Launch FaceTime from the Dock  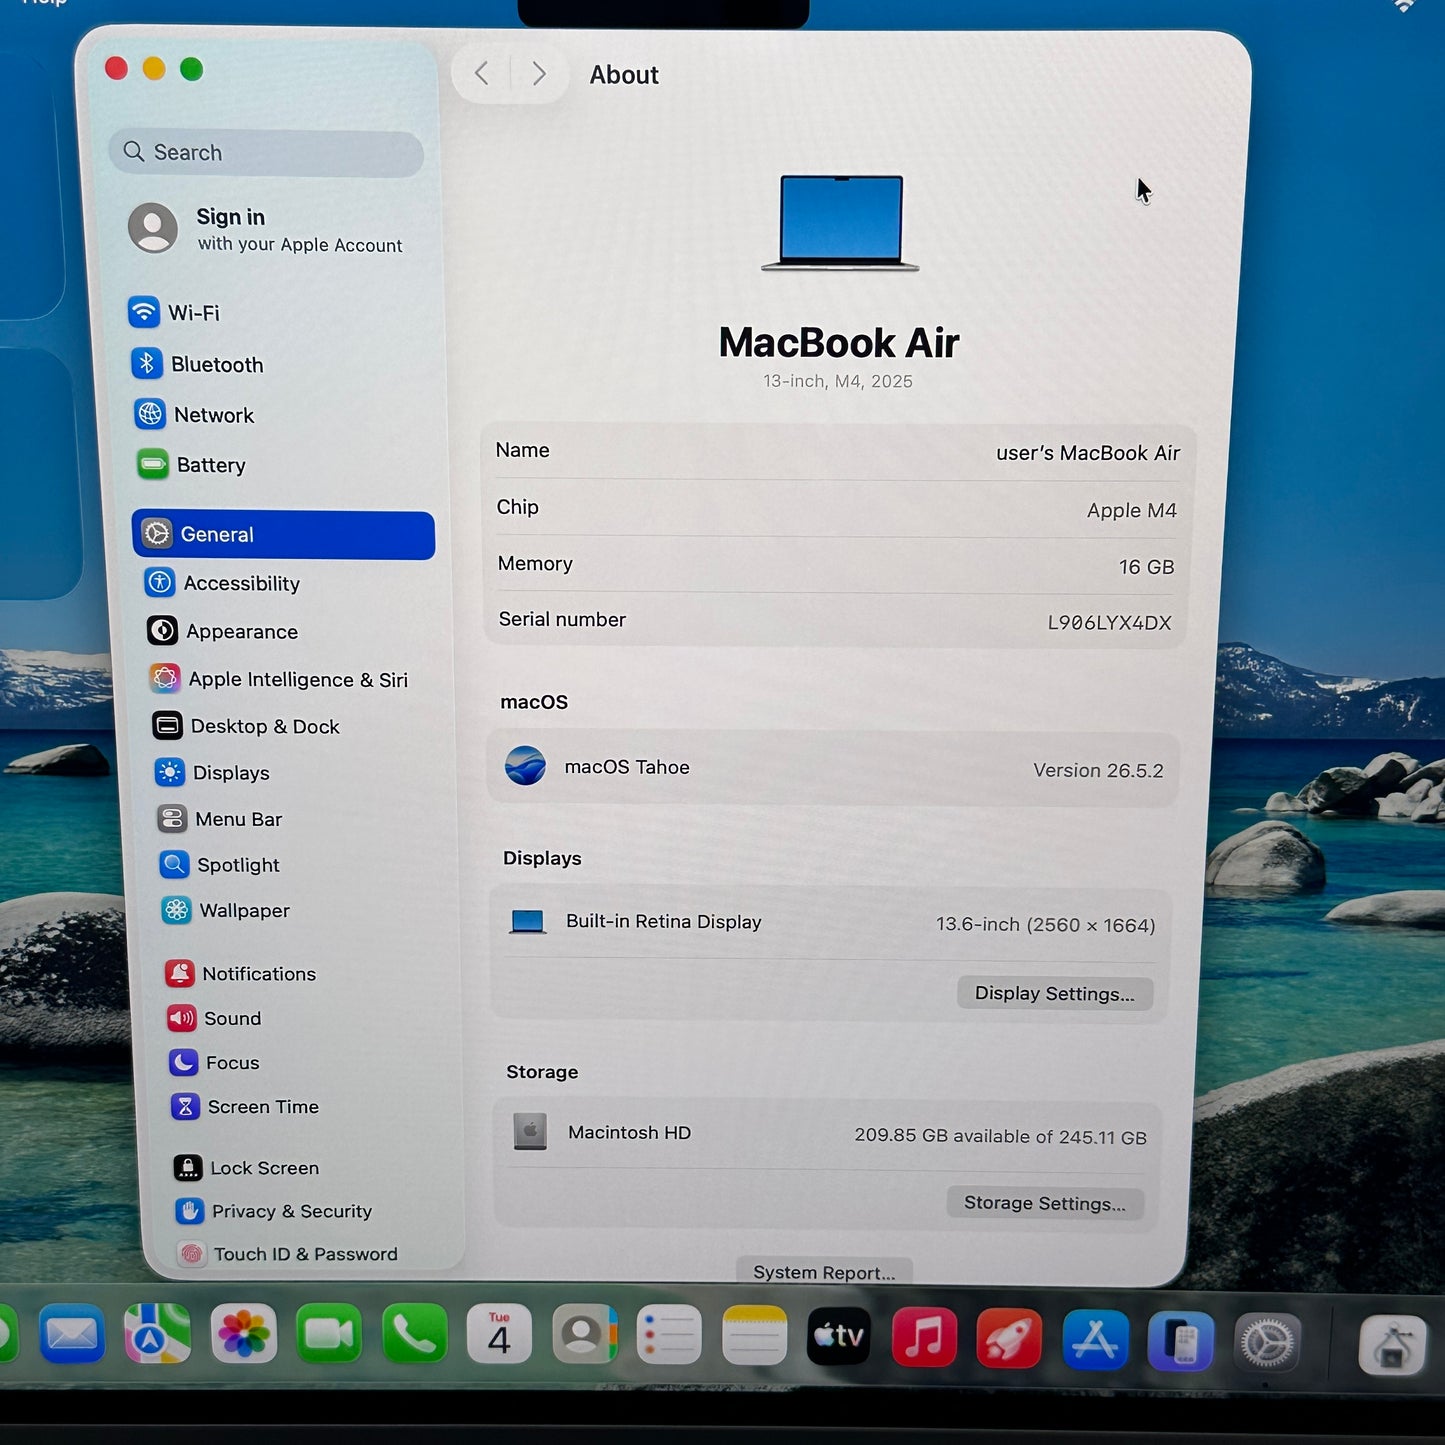(328, 1334)
